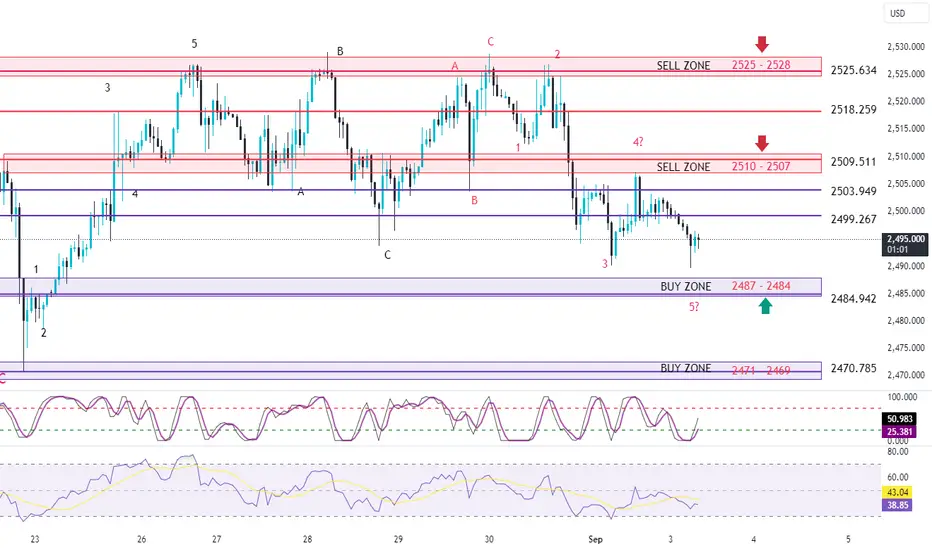Open the USD currency selector
Image resolution: width=932 pixels, height=550 pixels.
(905, 13)
